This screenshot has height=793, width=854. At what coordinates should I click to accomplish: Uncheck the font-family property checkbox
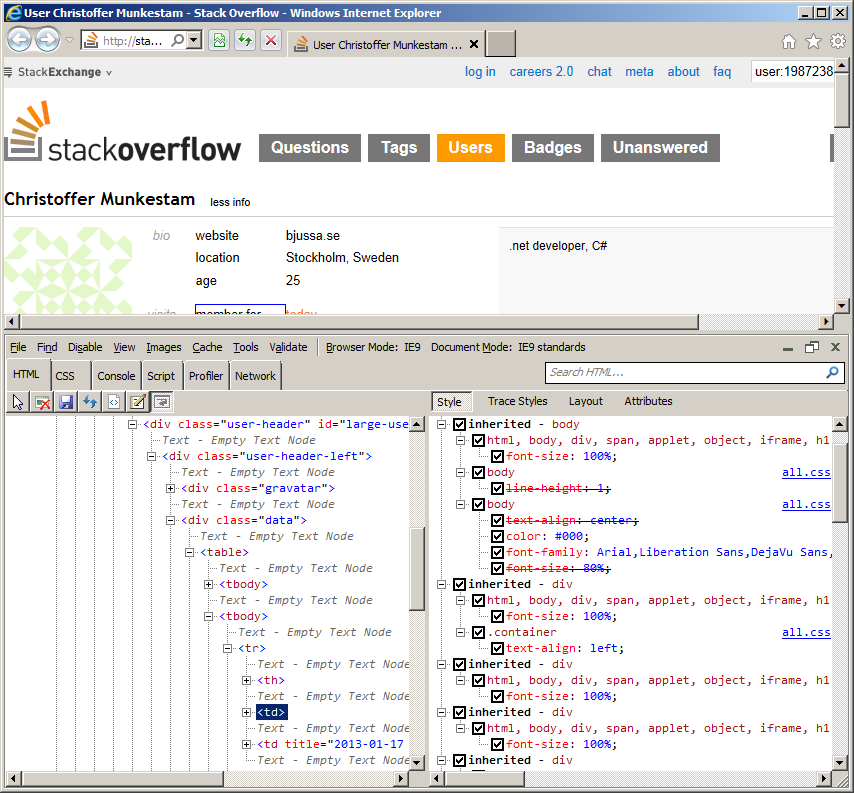pos(497,552)
